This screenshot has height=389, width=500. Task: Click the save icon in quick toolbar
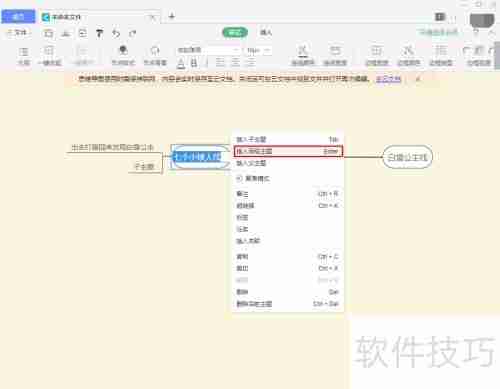coord(48,33)
